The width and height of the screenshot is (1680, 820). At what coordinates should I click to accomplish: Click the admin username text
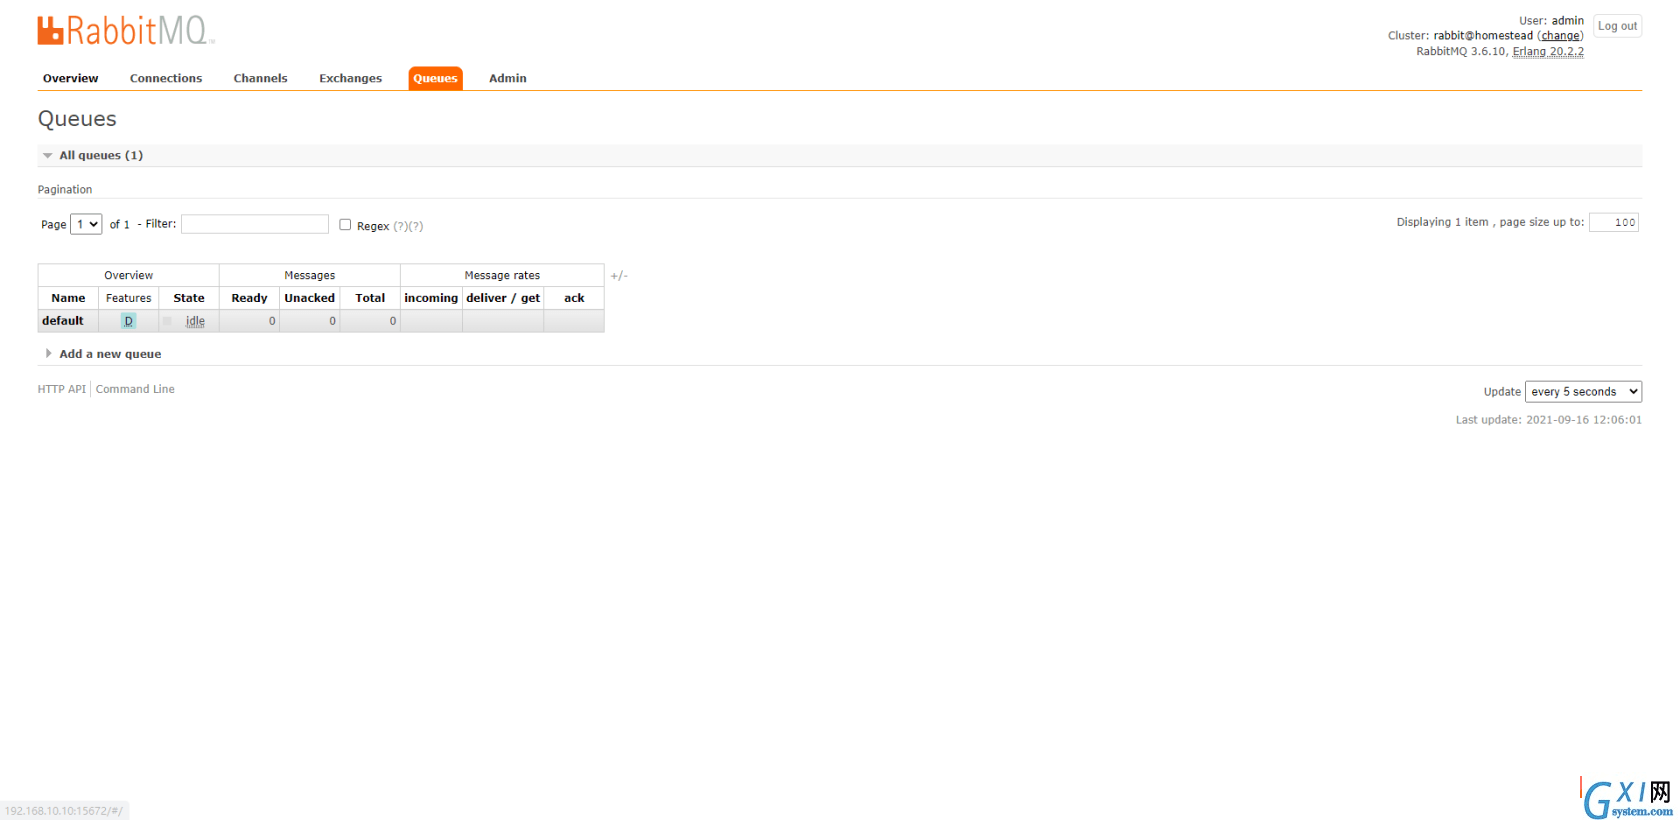coord(1567,21)
